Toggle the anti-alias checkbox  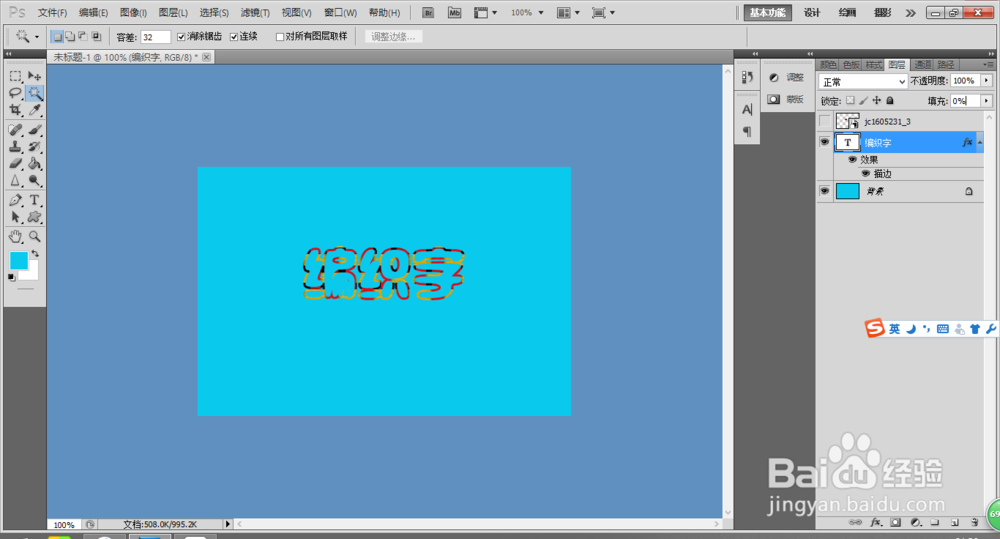pos(181,37)
